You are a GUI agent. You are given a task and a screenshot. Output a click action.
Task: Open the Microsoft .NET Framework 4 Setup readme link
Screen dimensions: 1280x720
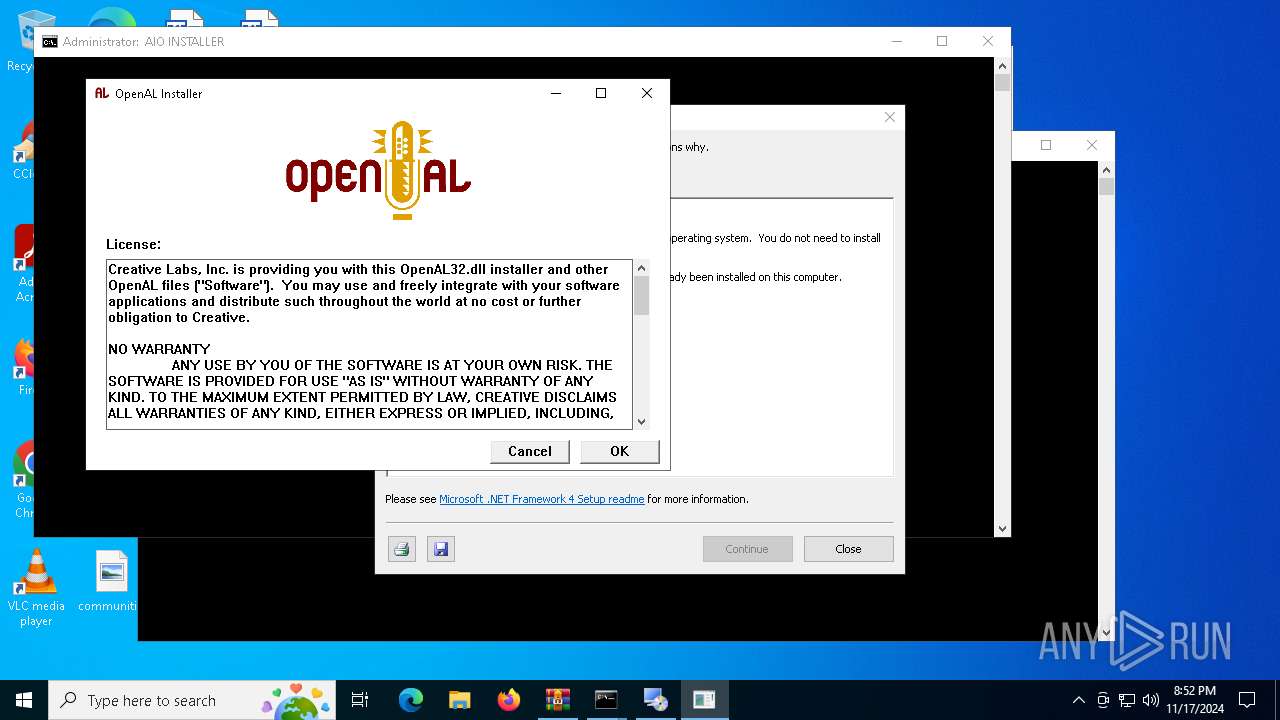(542, 499)
